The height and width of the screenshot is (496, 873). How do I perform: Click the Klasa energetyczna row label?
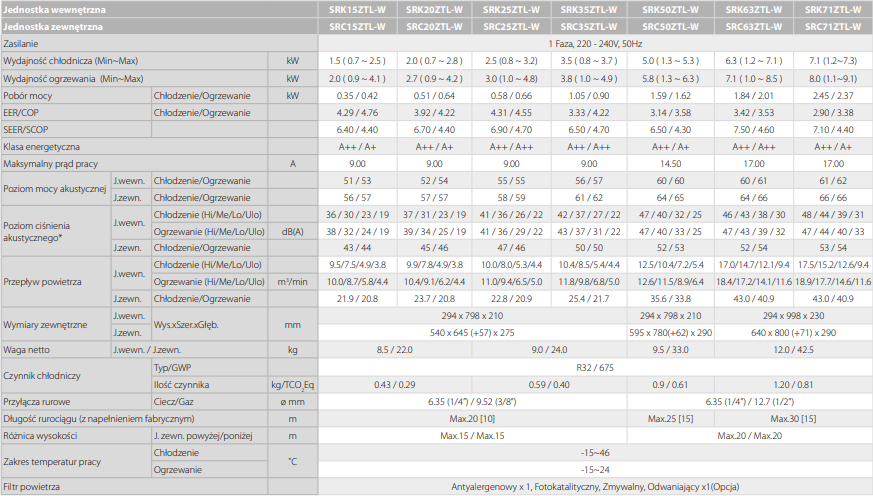tap(41, 147)
